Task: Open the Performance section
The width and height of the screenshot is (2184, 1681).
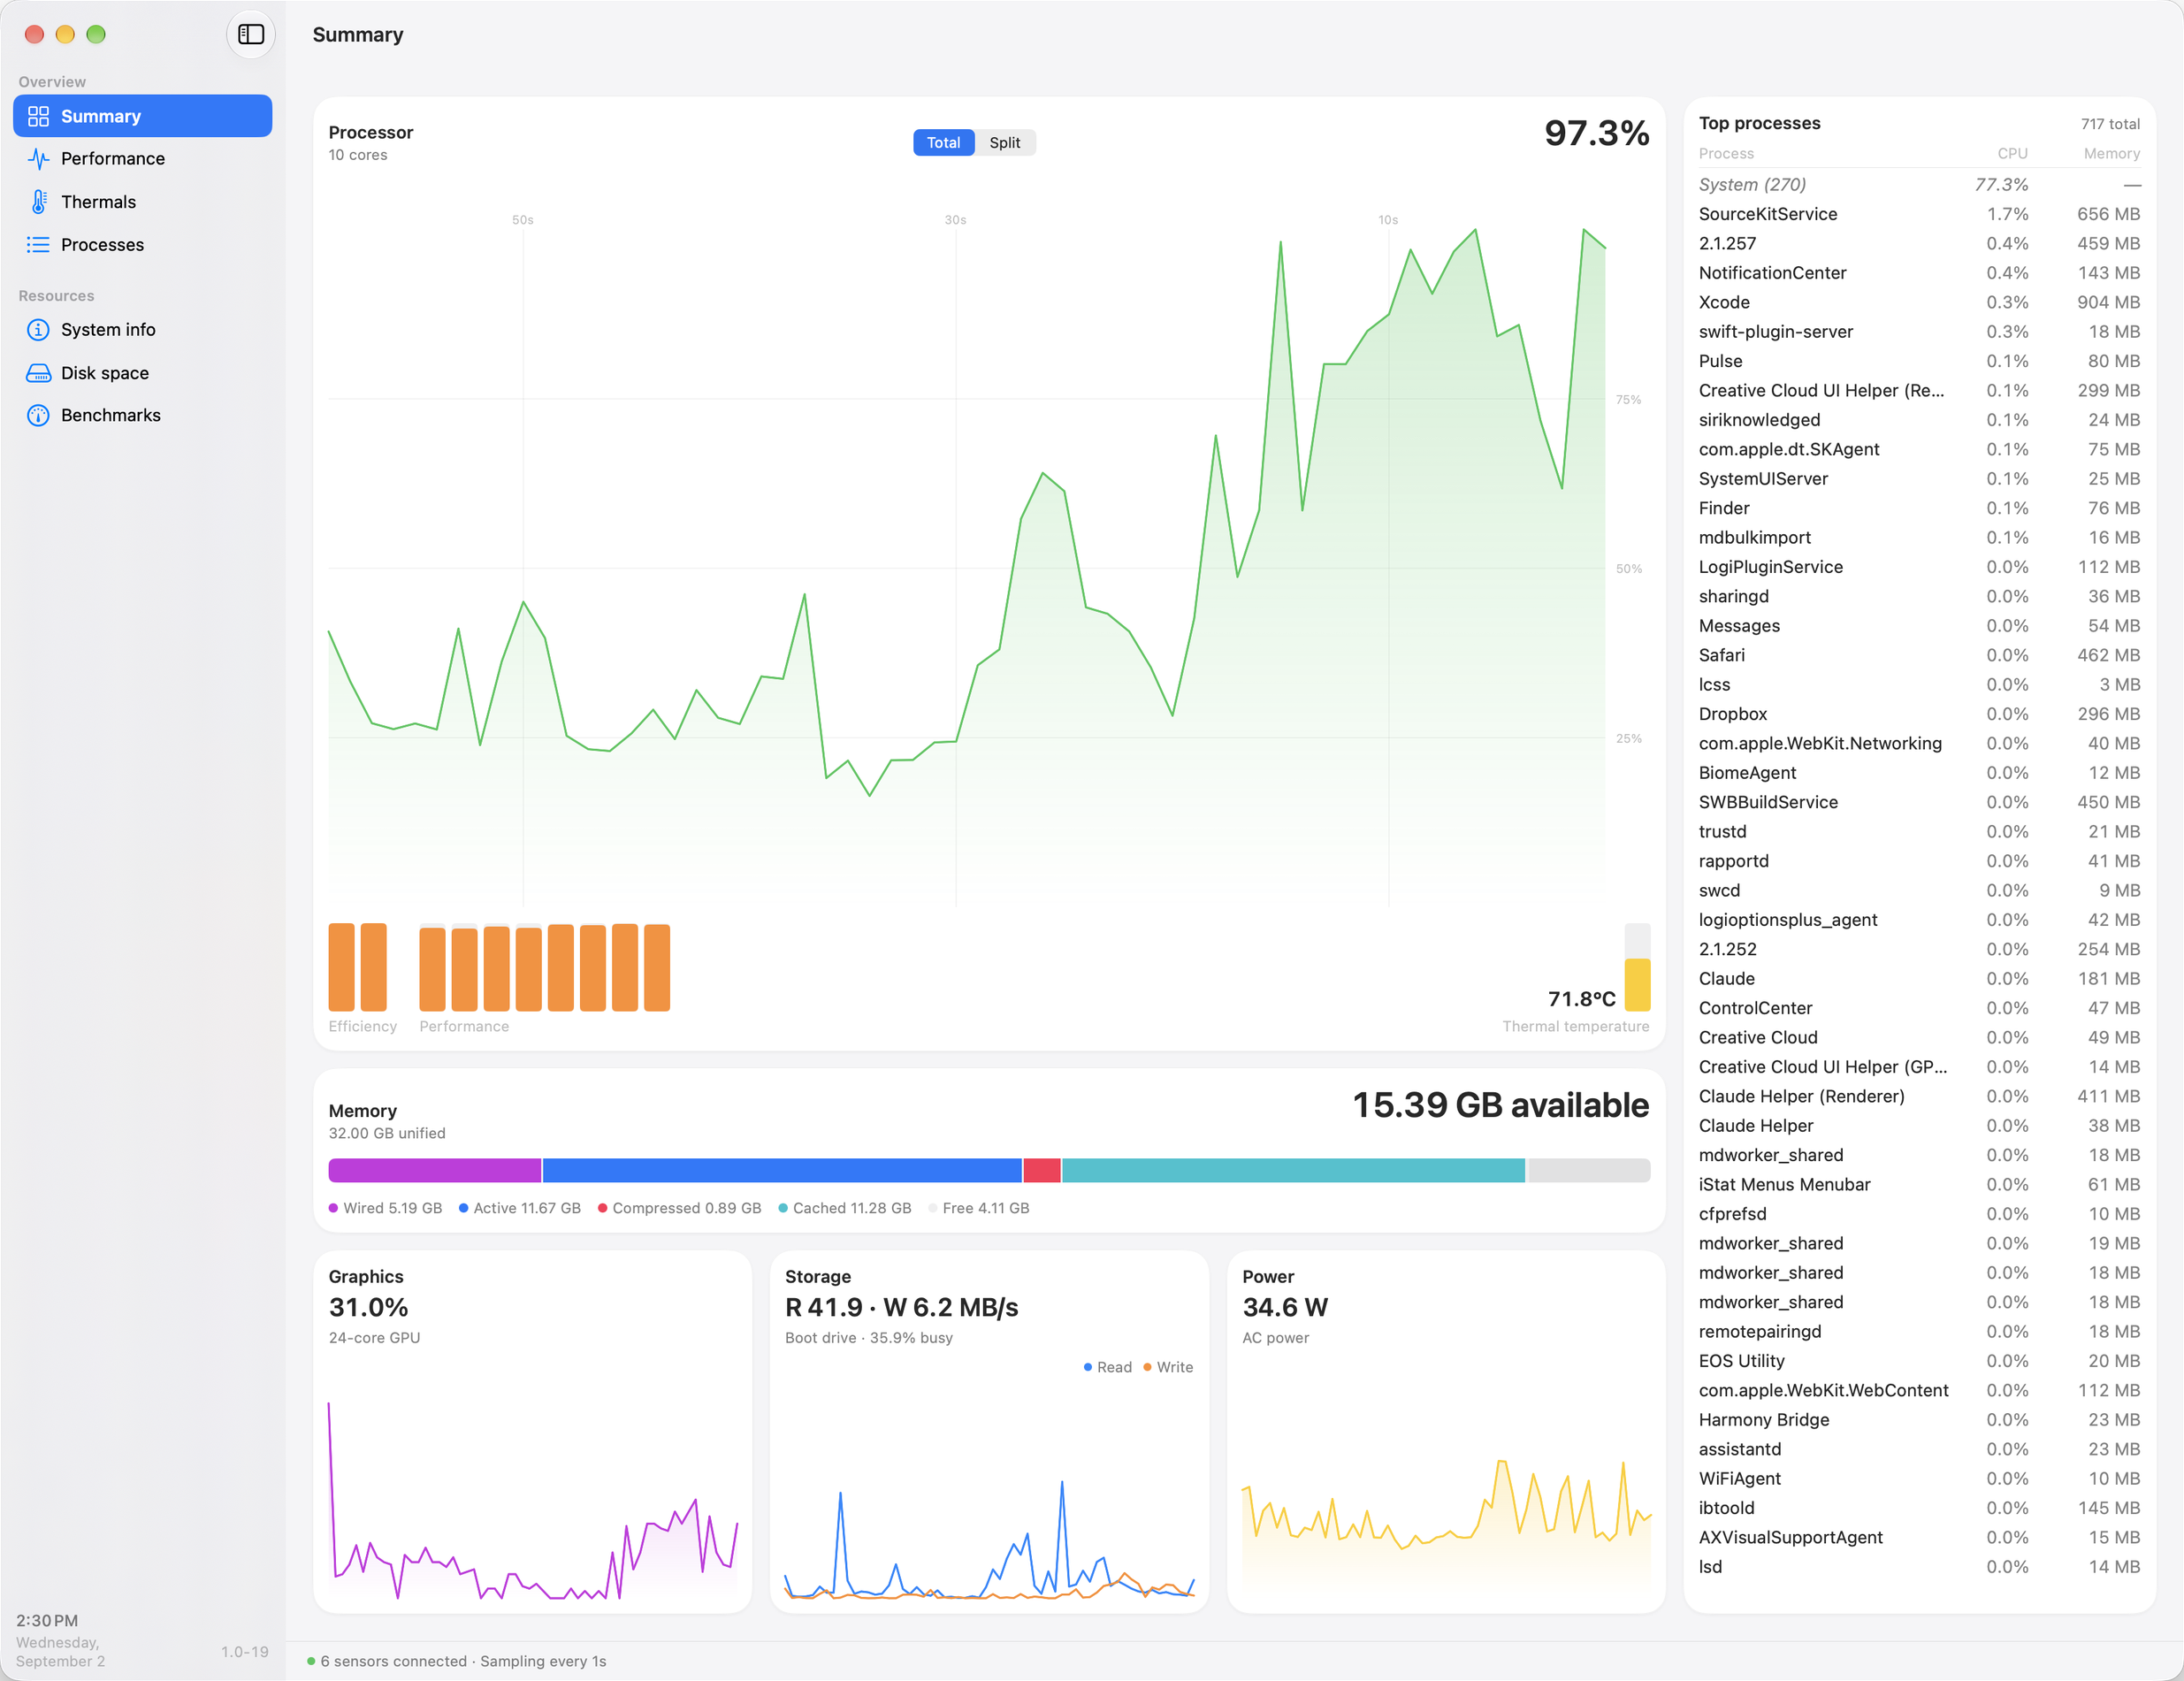Action: pyautogui.click(x=143, y=158)
